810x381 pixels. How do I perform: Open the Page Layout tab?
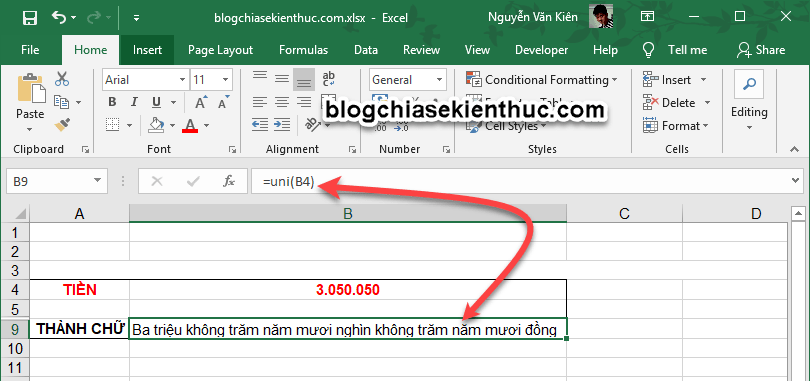pos(221,50)
